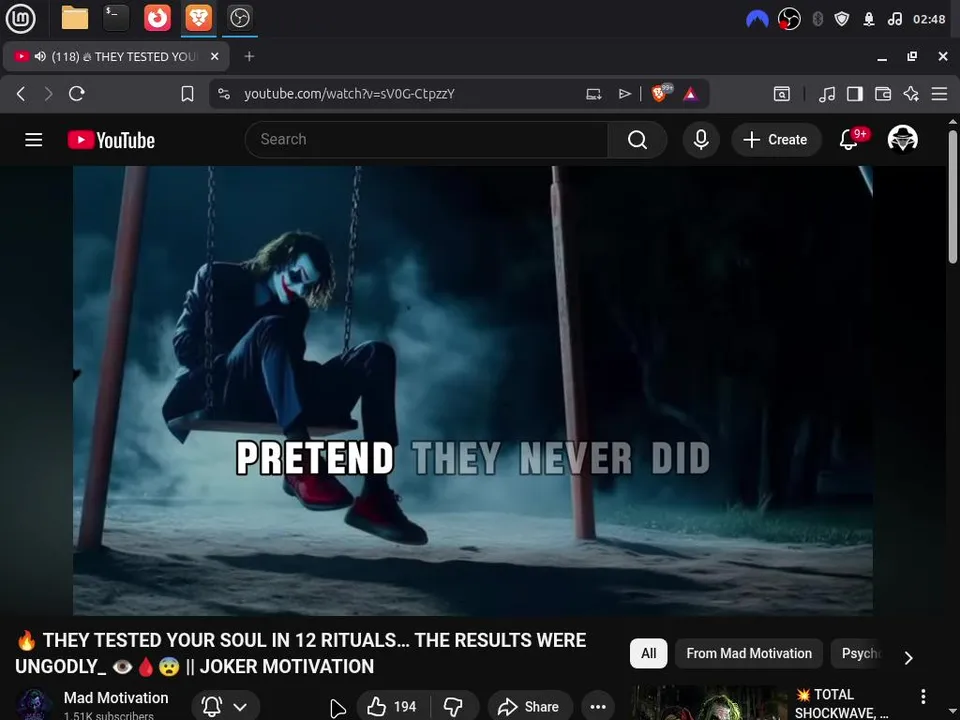Share this video
Screen dimensions: 960x720
(x=530, y=707)
